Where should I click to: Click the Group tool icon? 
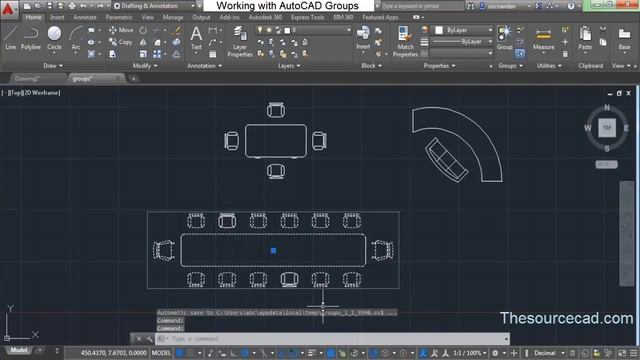pyautogui.click(x=504, y=38)
